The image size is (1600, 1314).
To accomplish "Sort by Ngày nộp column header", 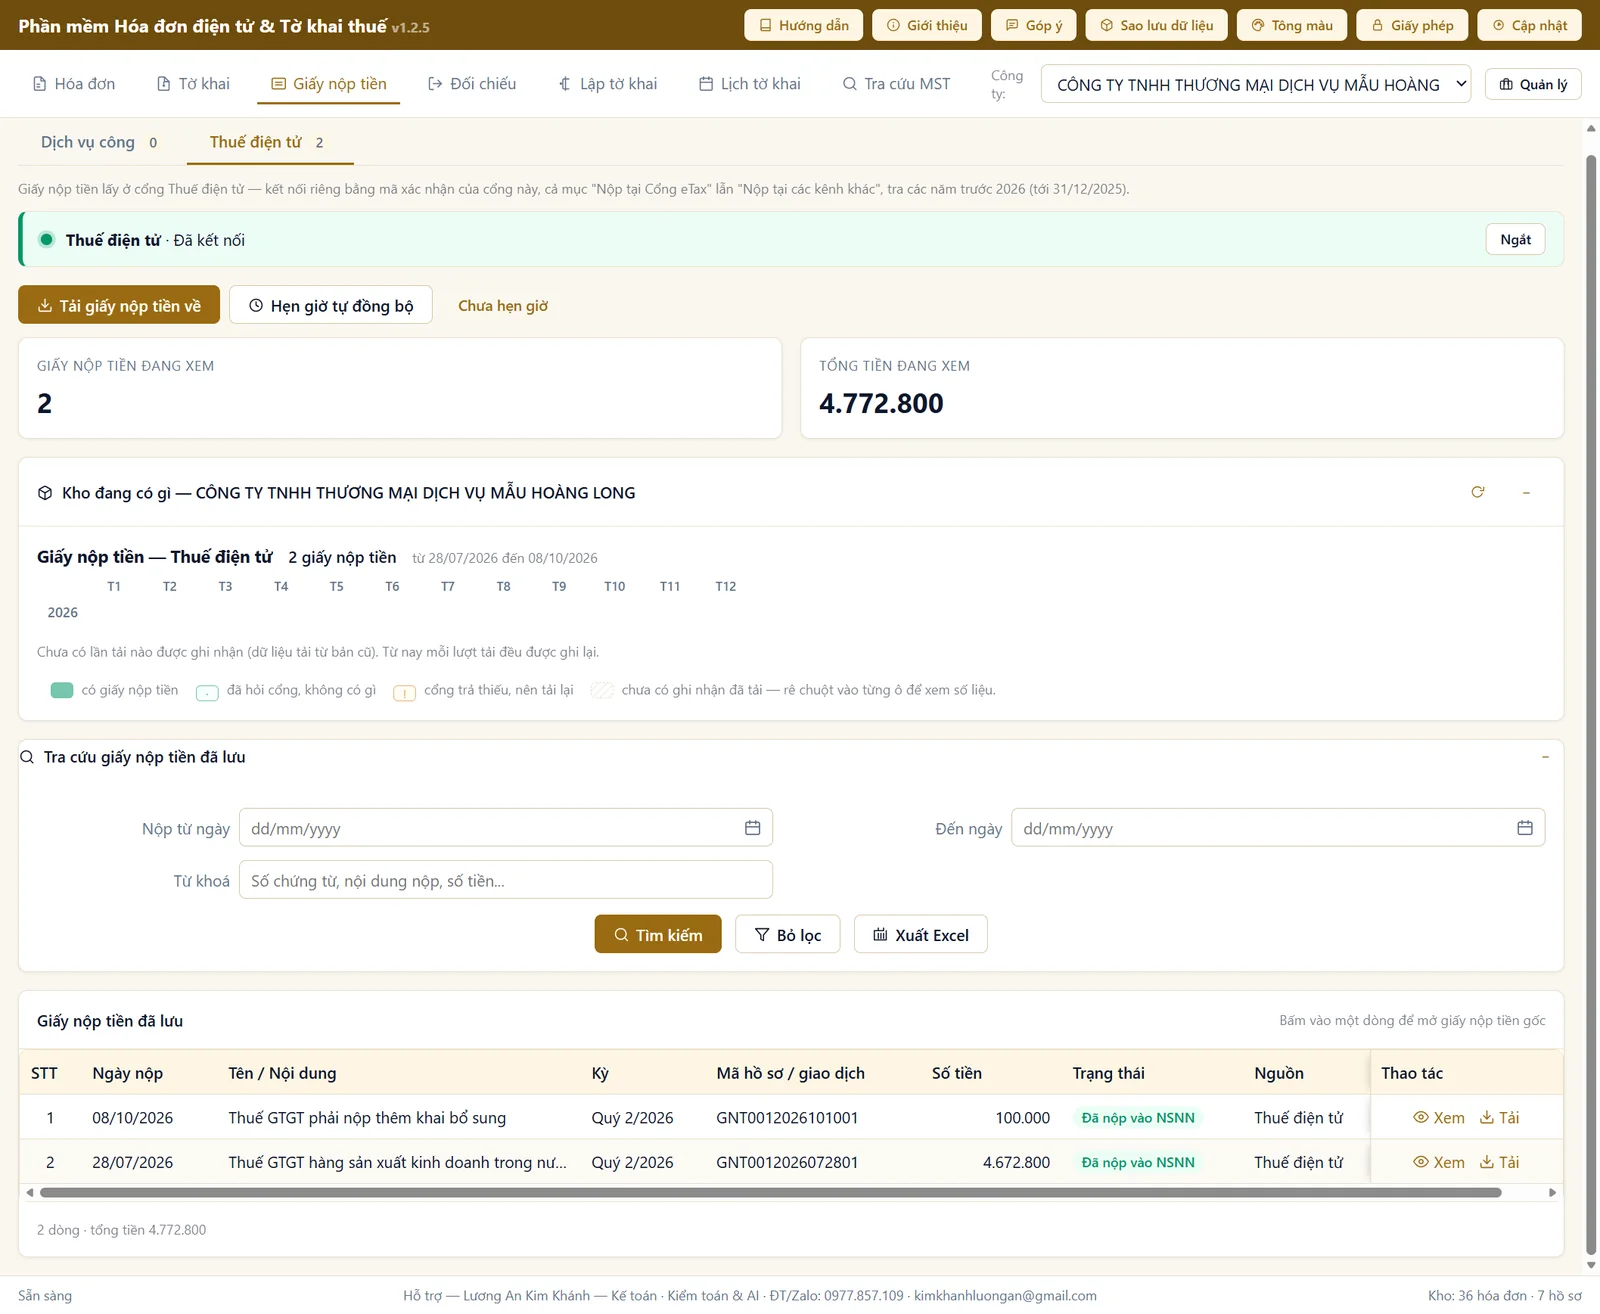I will 128,1073.
